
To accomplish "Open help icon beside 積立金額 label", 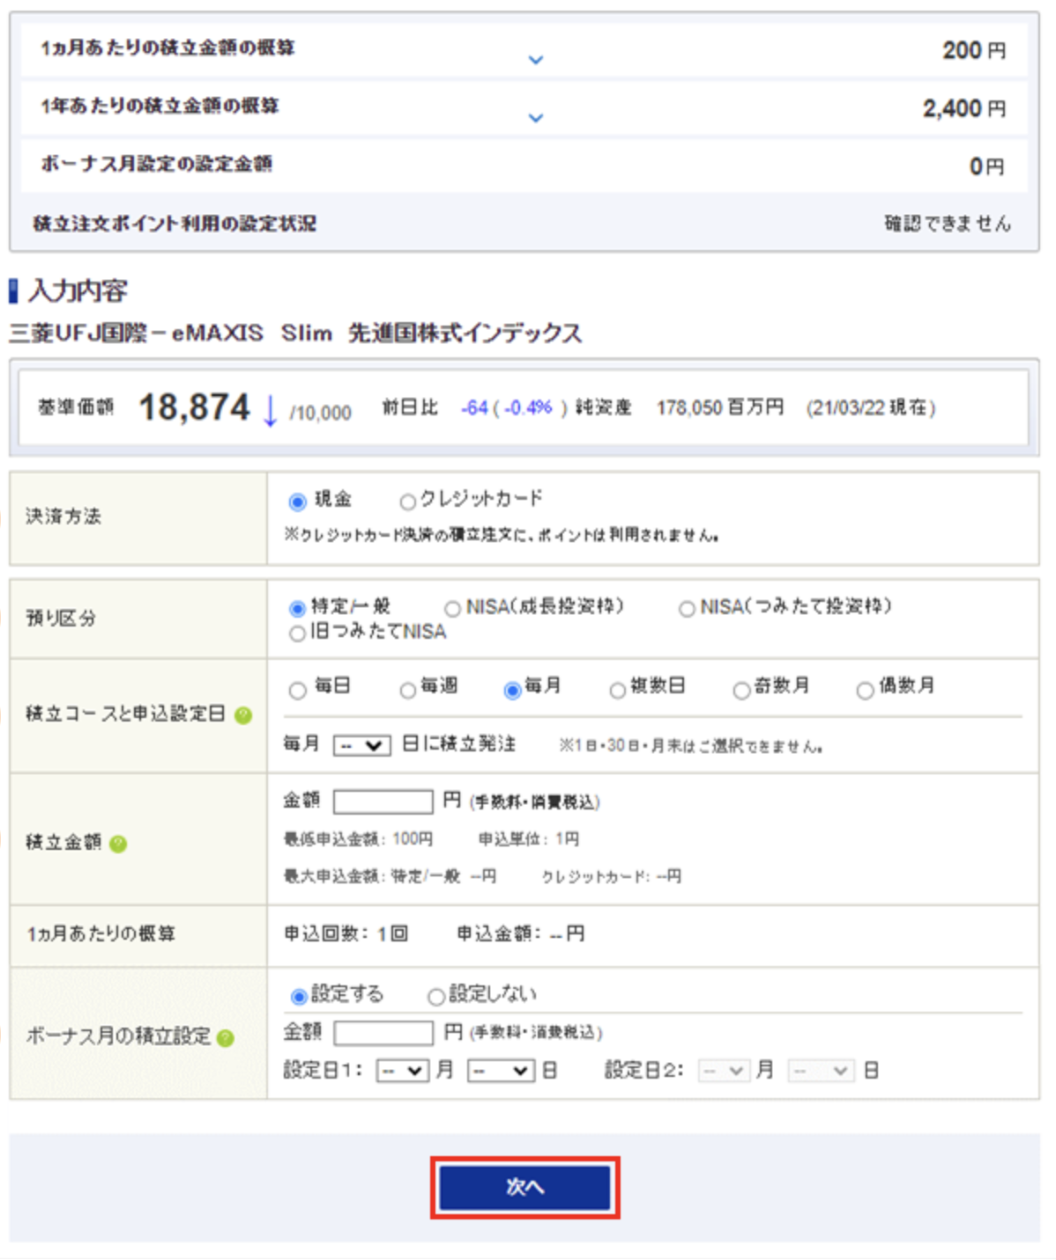I will (118, 844).
